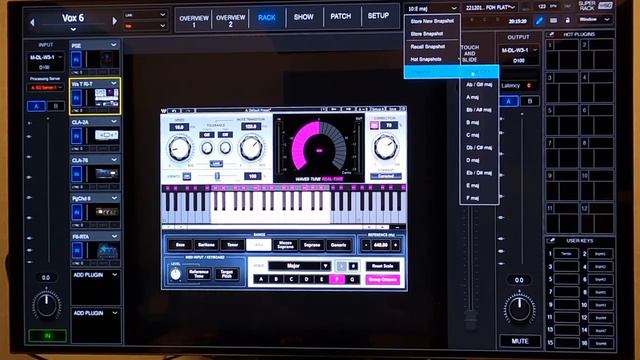Viewport: 640px width, 360px height.
Task: Open the Window dropdown in the top bar
Action: coord(595,20)
